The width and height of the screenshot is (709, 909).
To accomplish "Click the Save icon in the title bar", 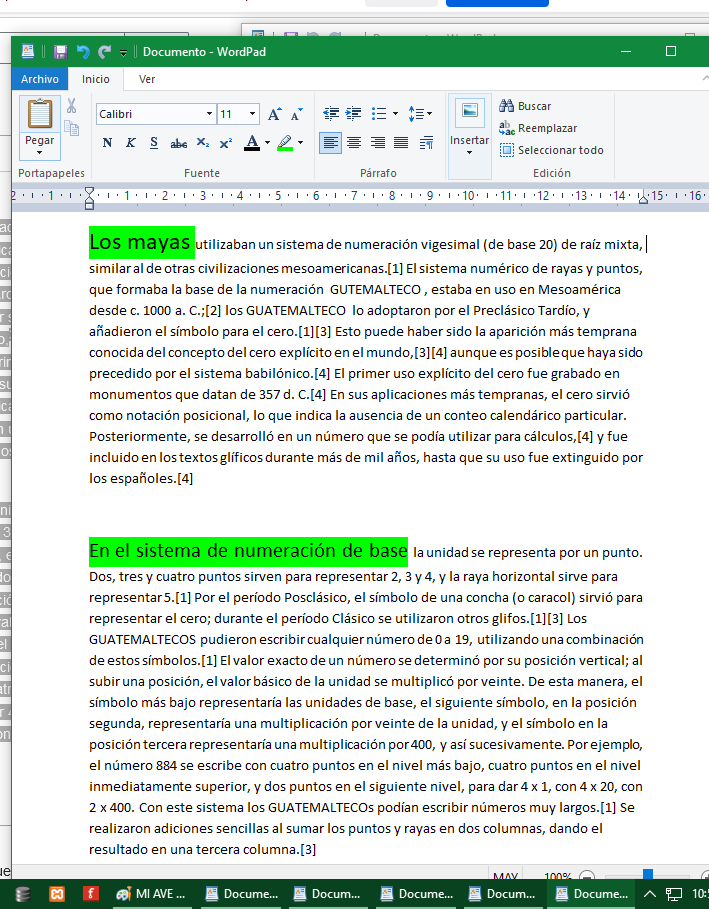I will [x=60, y=52].
